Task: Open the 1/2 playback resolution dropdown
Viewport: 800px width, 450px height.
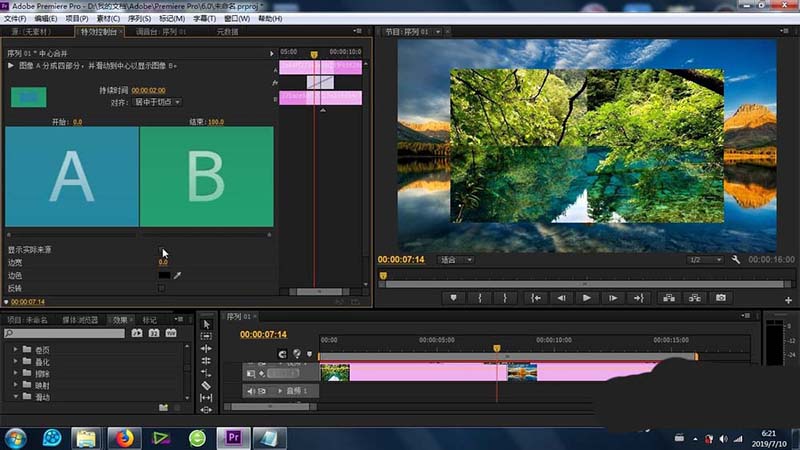Action: coord(705,260)
